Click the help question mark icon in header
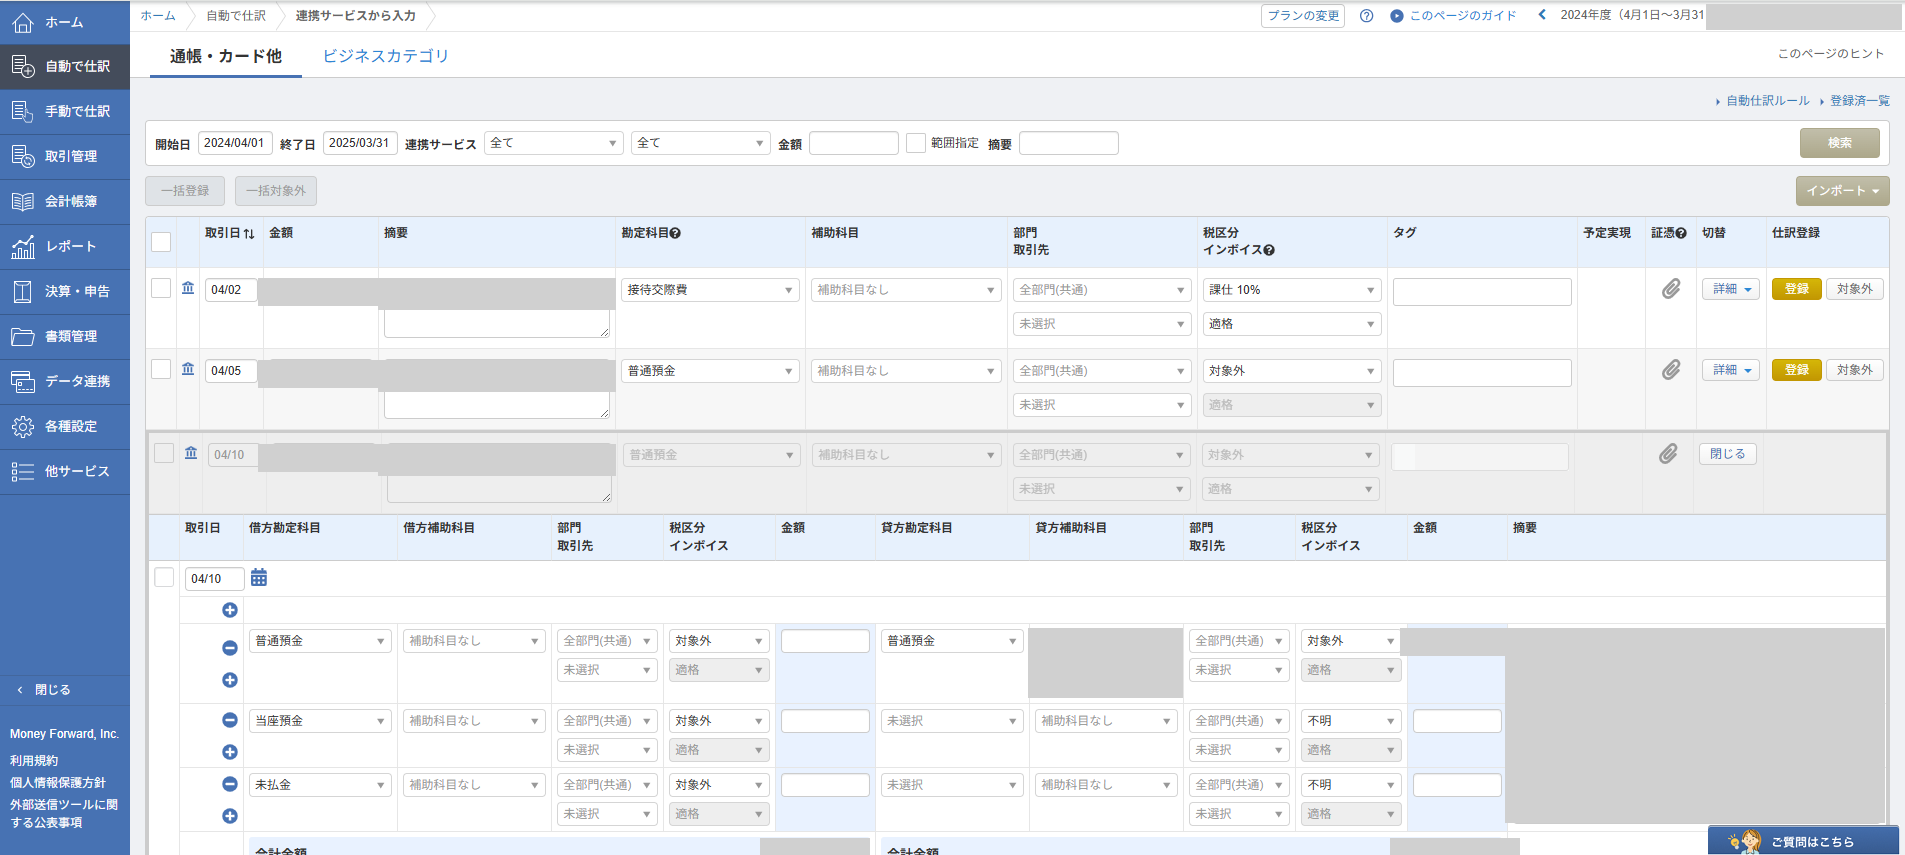This screenshot has height=855, width=1905. point(1366,16)
